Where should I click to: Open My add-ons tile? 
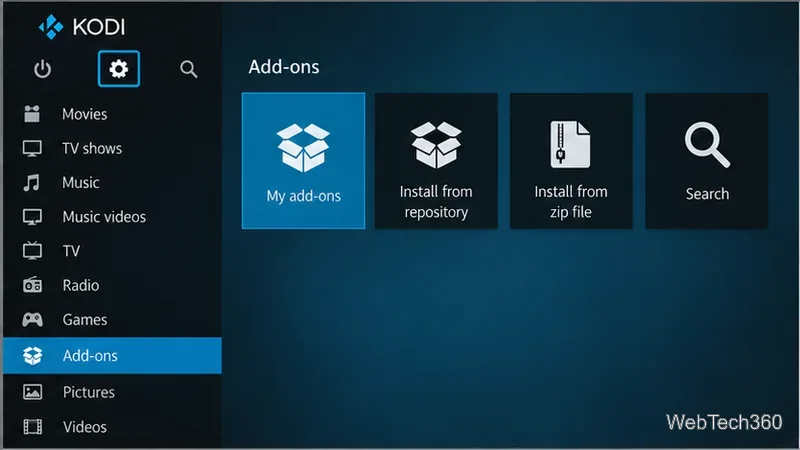point(304,161)
